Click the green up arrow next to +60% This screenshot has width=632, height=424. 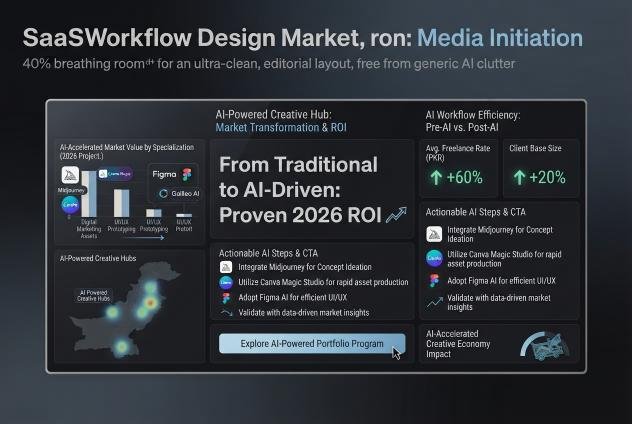coord(436,177)
